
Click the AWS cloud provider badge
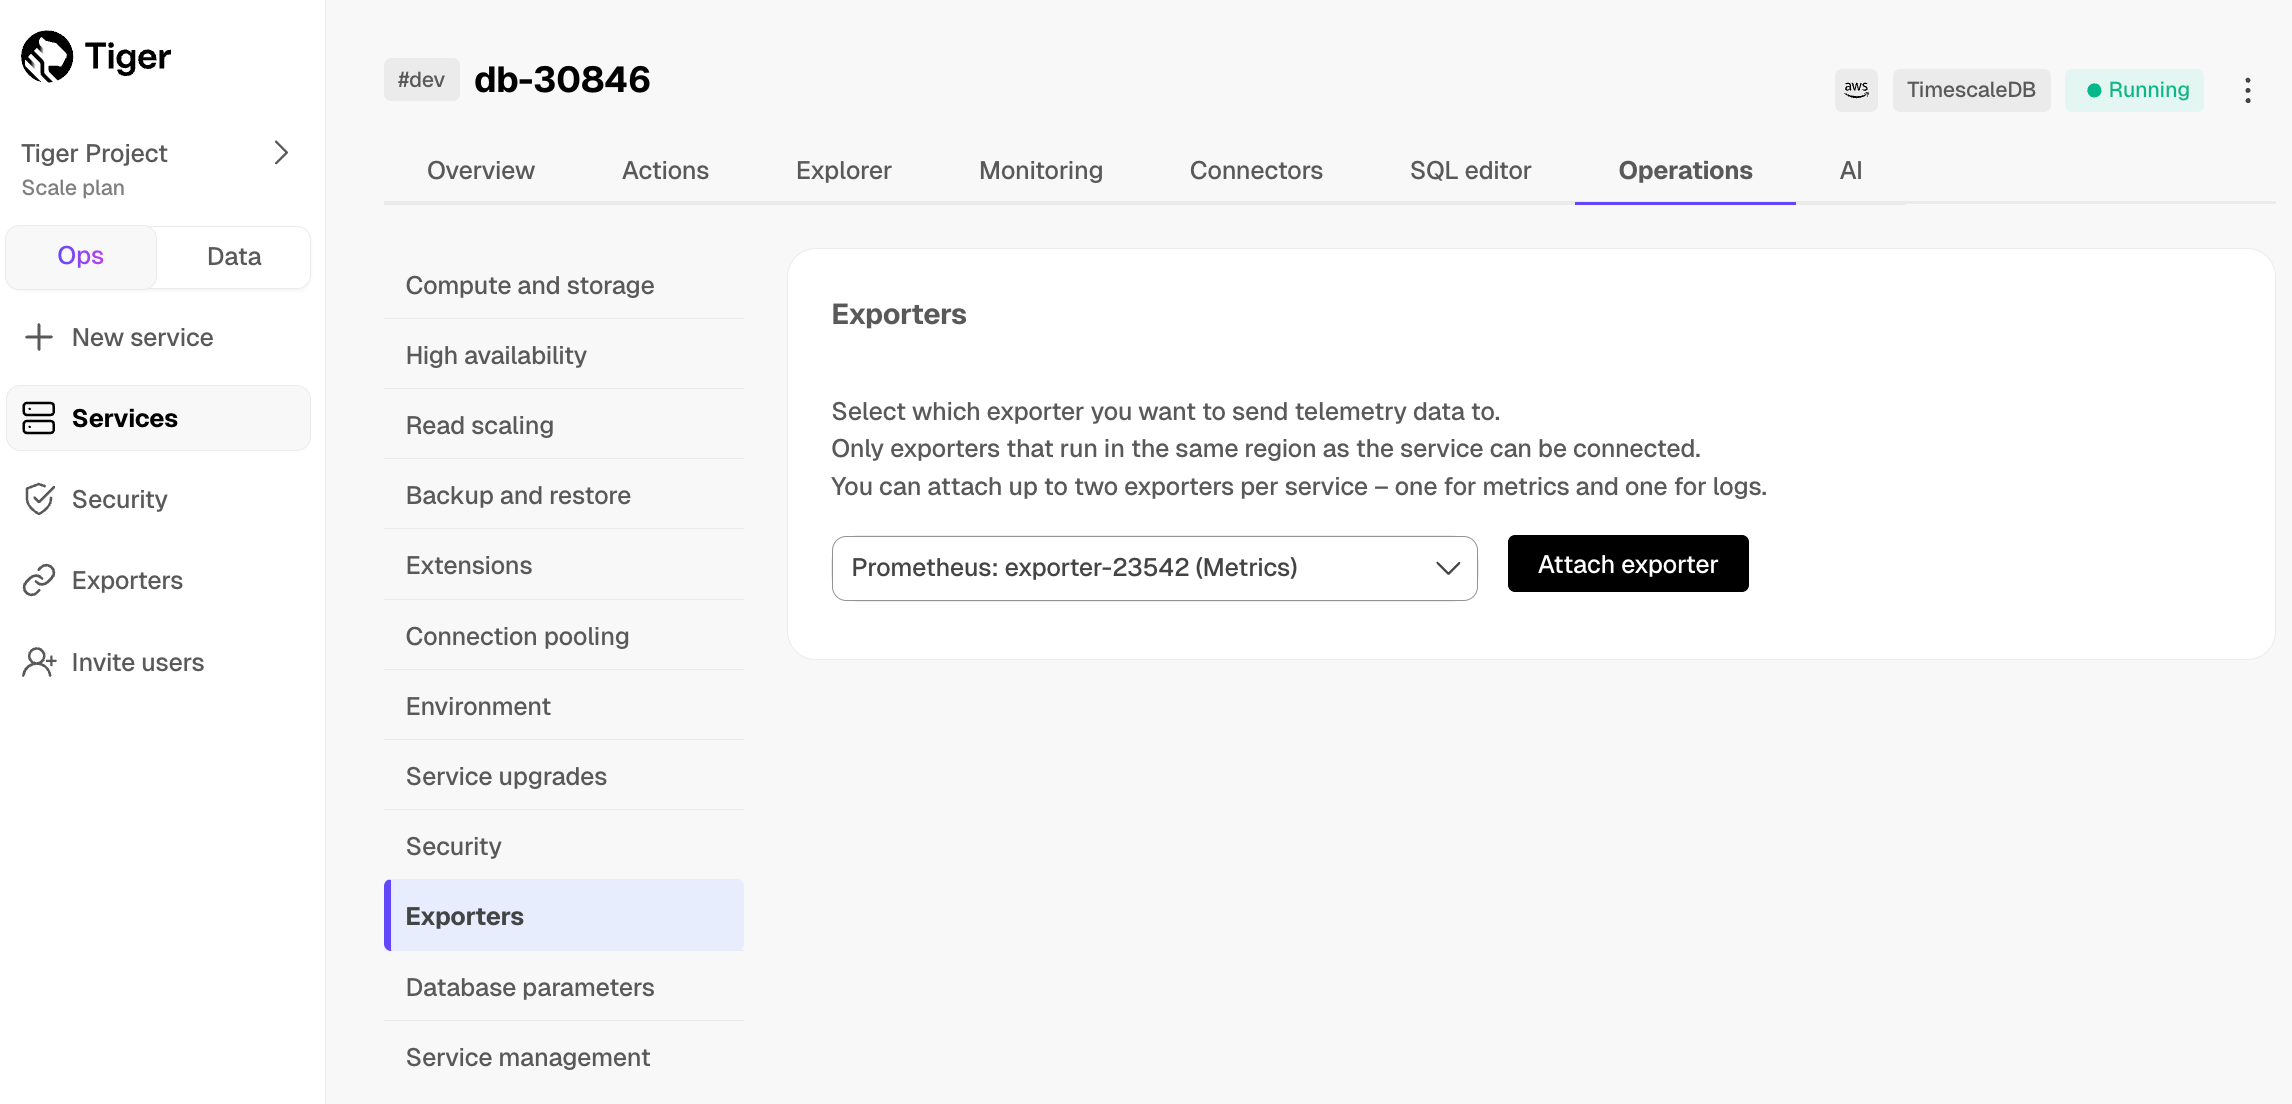[1856, 90]
